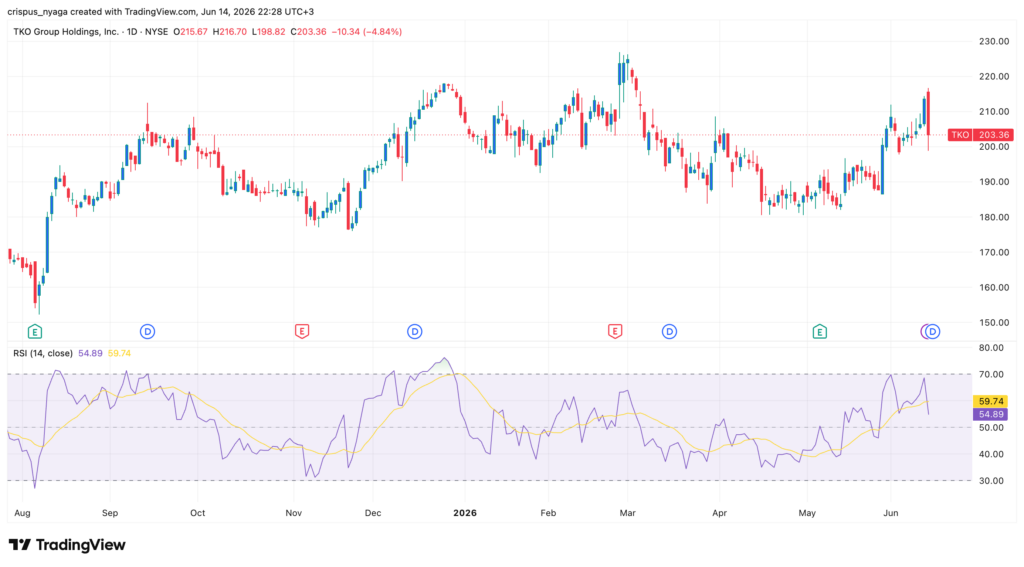Click the 180.00 price axis label
This screenshot has width=1024, height=567.
pyautogui.click(x=994, y=217)
